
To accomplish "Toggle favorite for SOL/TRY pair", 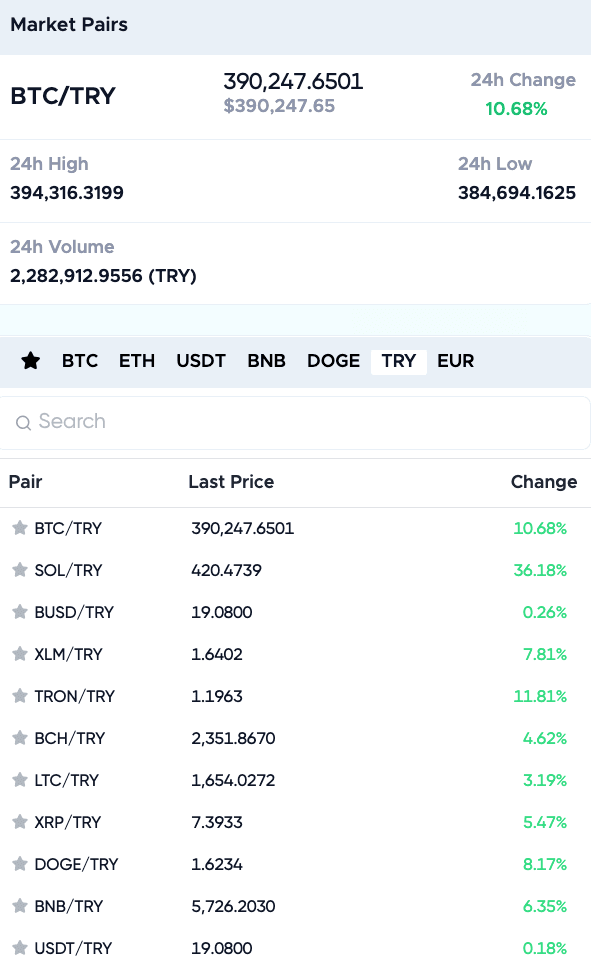I will pos(20,570).
